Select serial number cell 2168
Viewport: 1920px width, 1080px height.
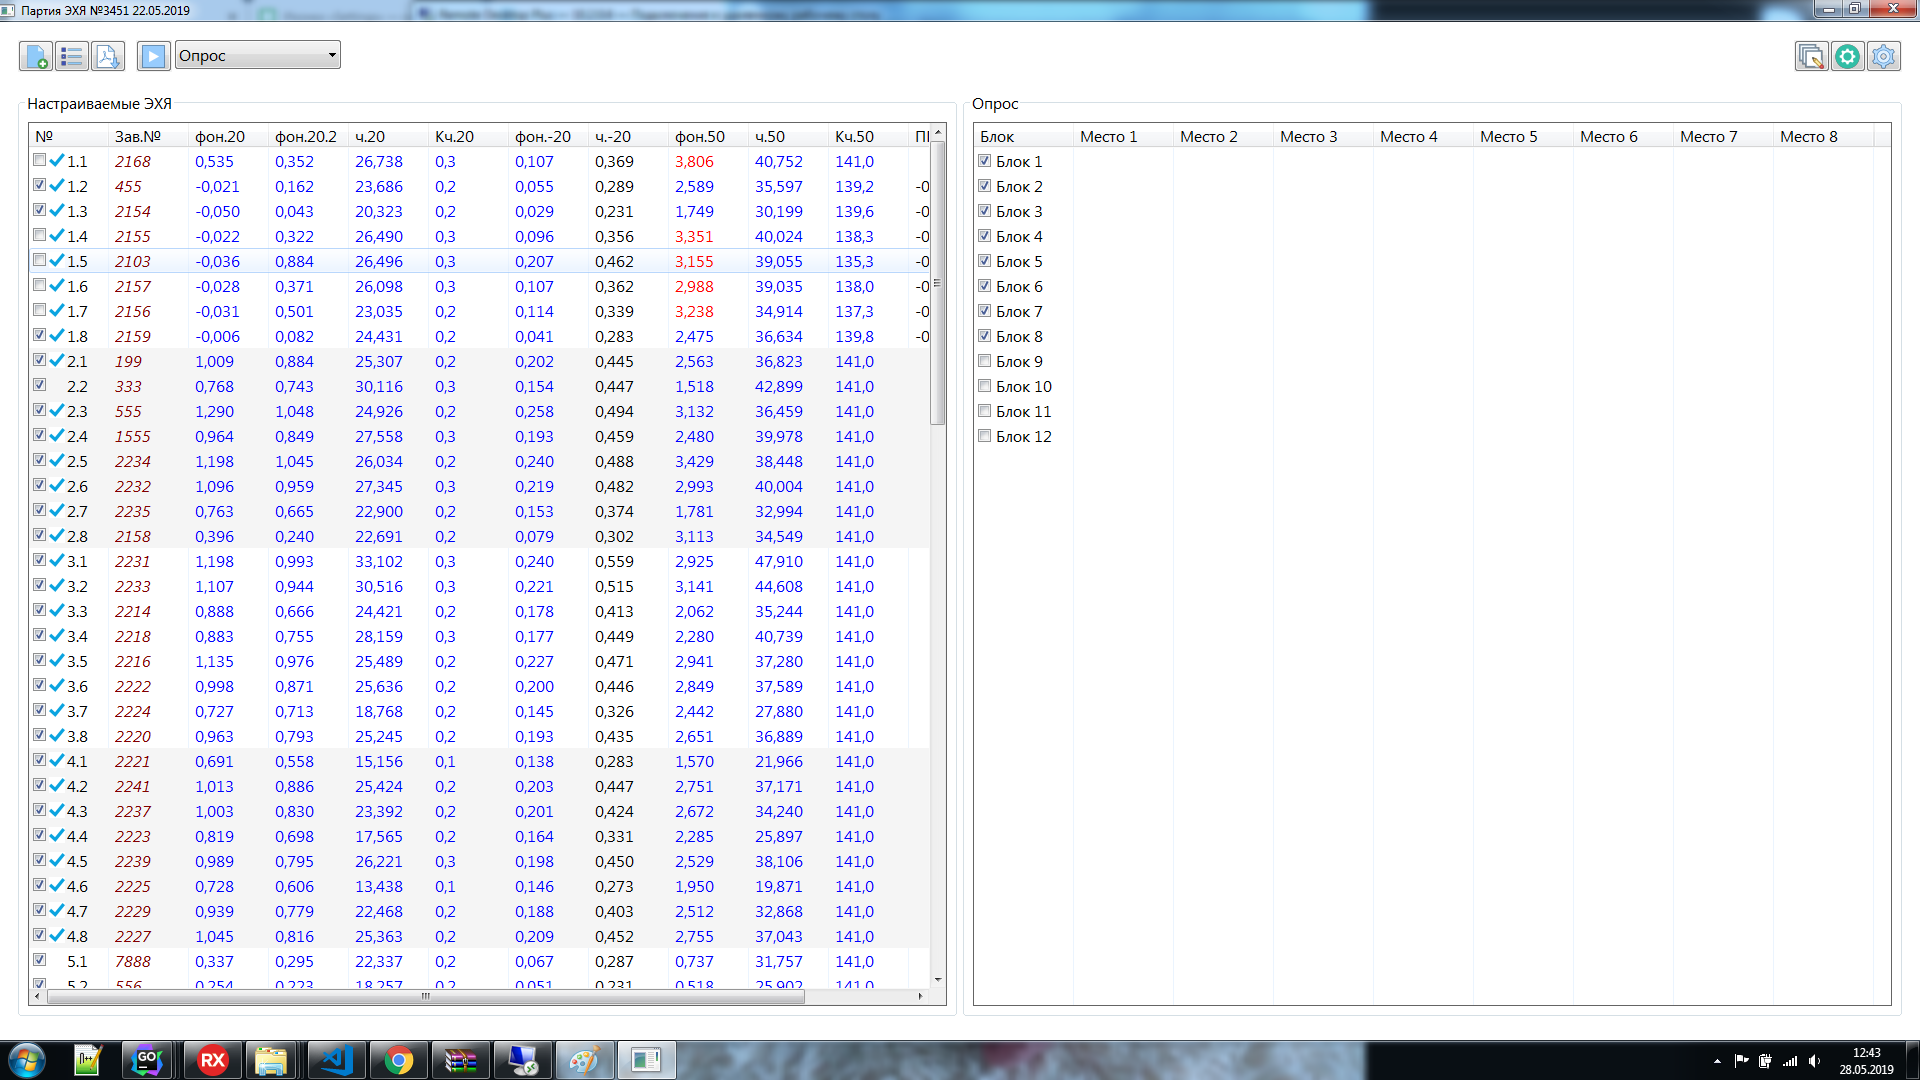132,161
